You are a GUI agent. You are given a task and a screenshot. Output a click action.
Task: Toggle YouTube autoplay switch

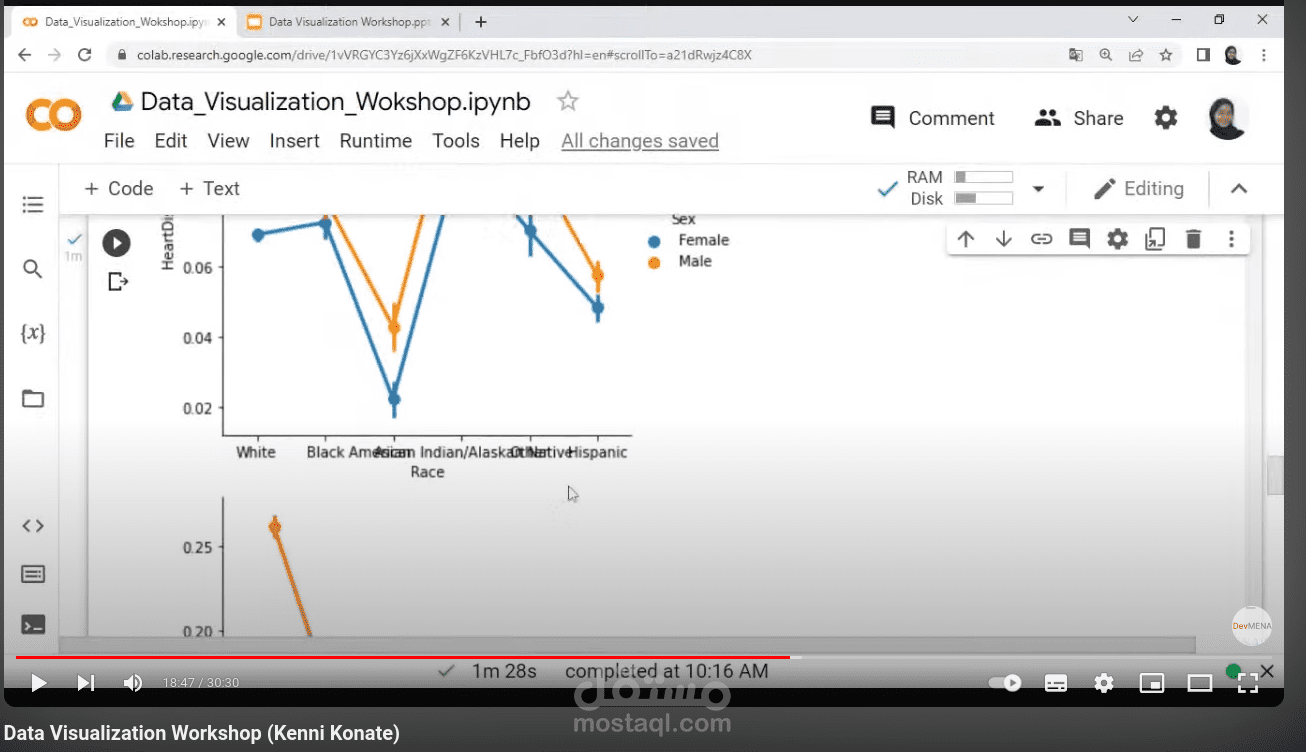pos(1005,683)
